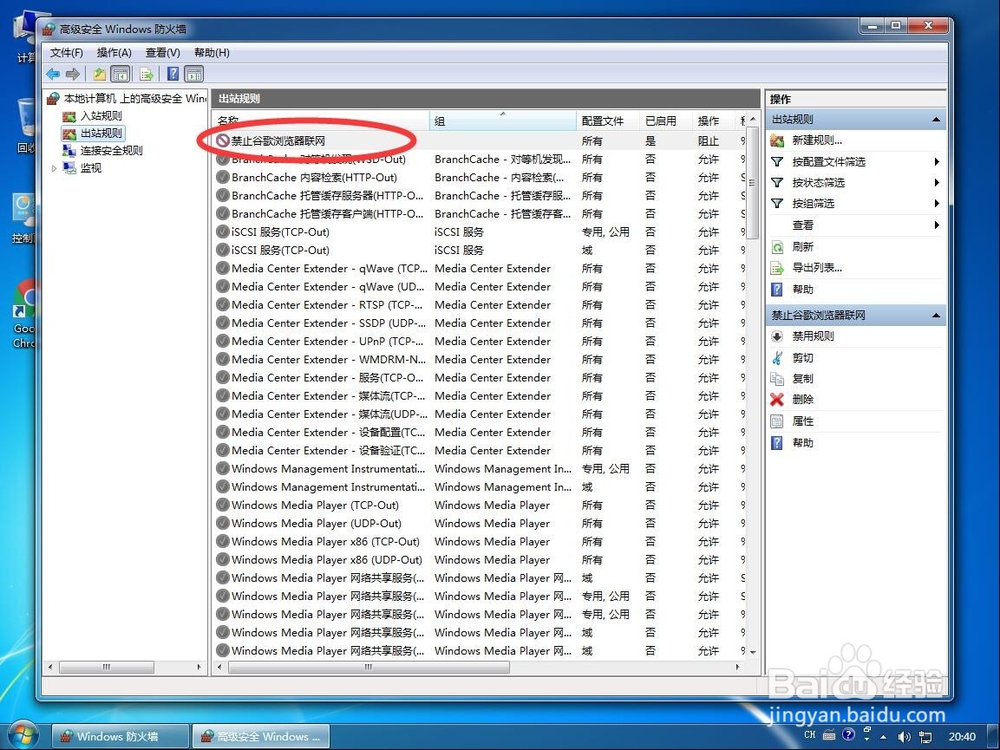The width and height of the screenshot is (1000, 750).
Task: Click the back navigation arrow in the toolbar
Action: [52, 74]
